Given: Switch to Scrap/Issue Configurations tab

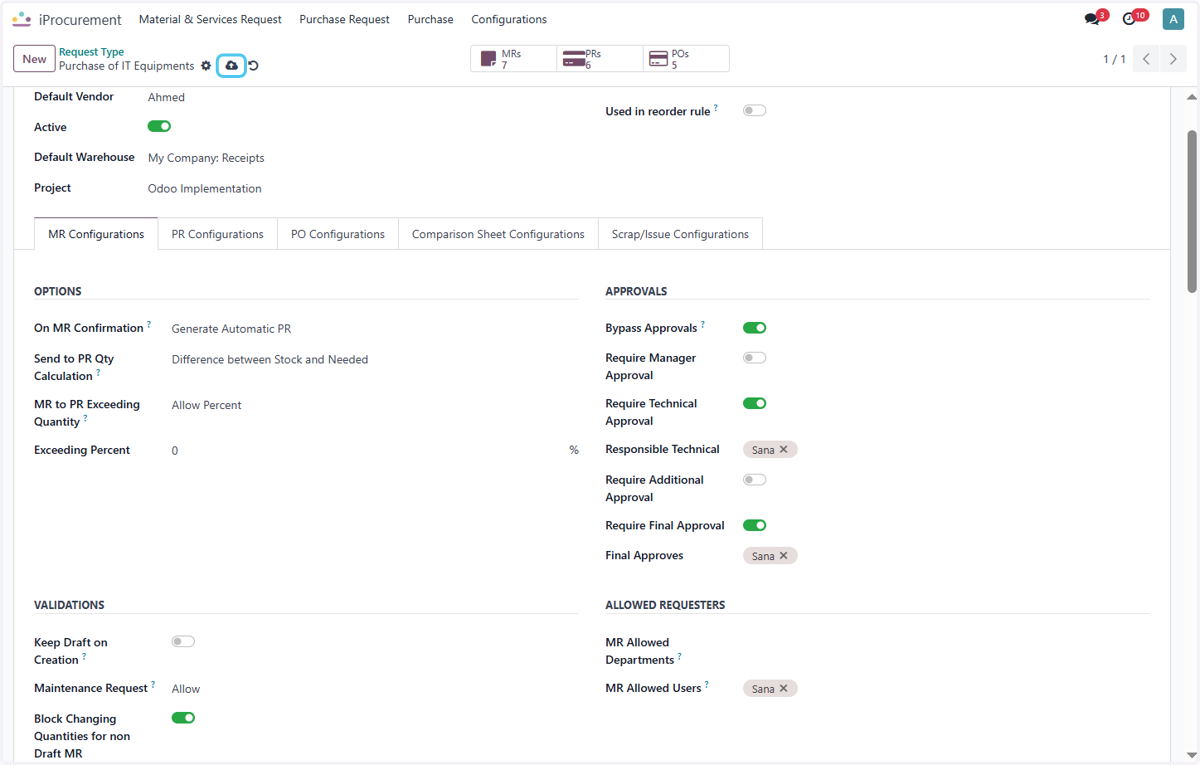Looking at the screenshot, I should (680, 234).
